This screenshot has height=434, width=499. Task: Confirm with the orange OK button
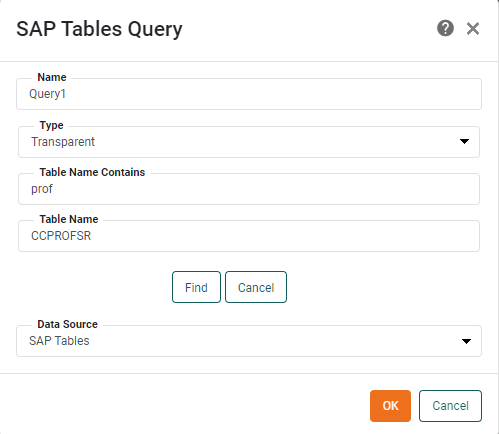point(390,406)
